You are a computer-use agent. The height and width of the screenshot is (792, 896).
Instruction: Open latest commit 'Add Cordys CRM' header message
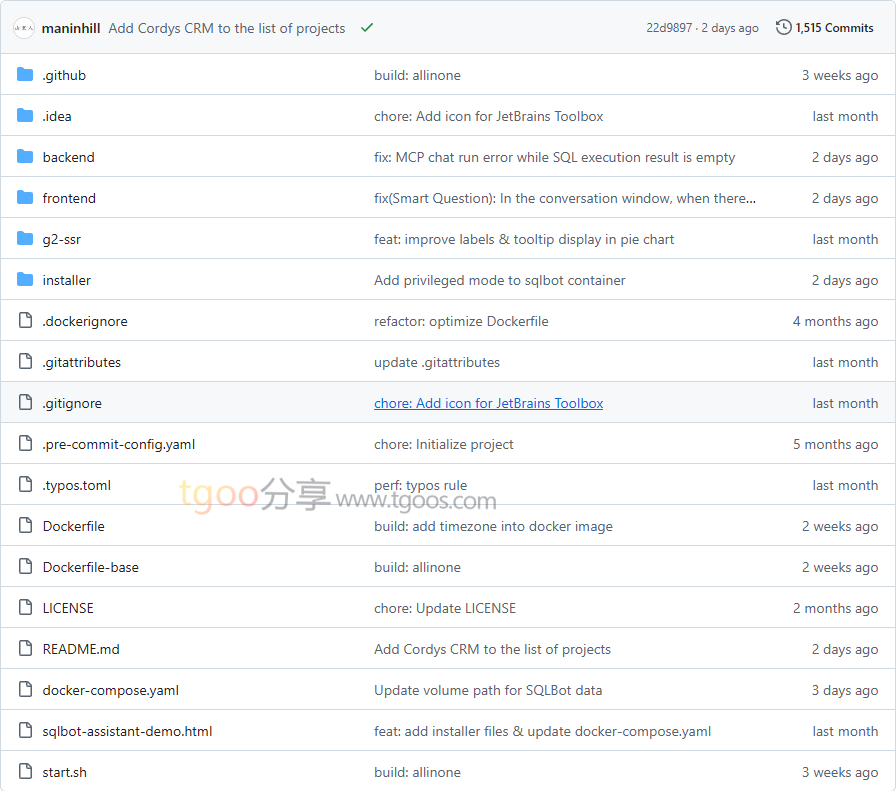pos(226,28)
